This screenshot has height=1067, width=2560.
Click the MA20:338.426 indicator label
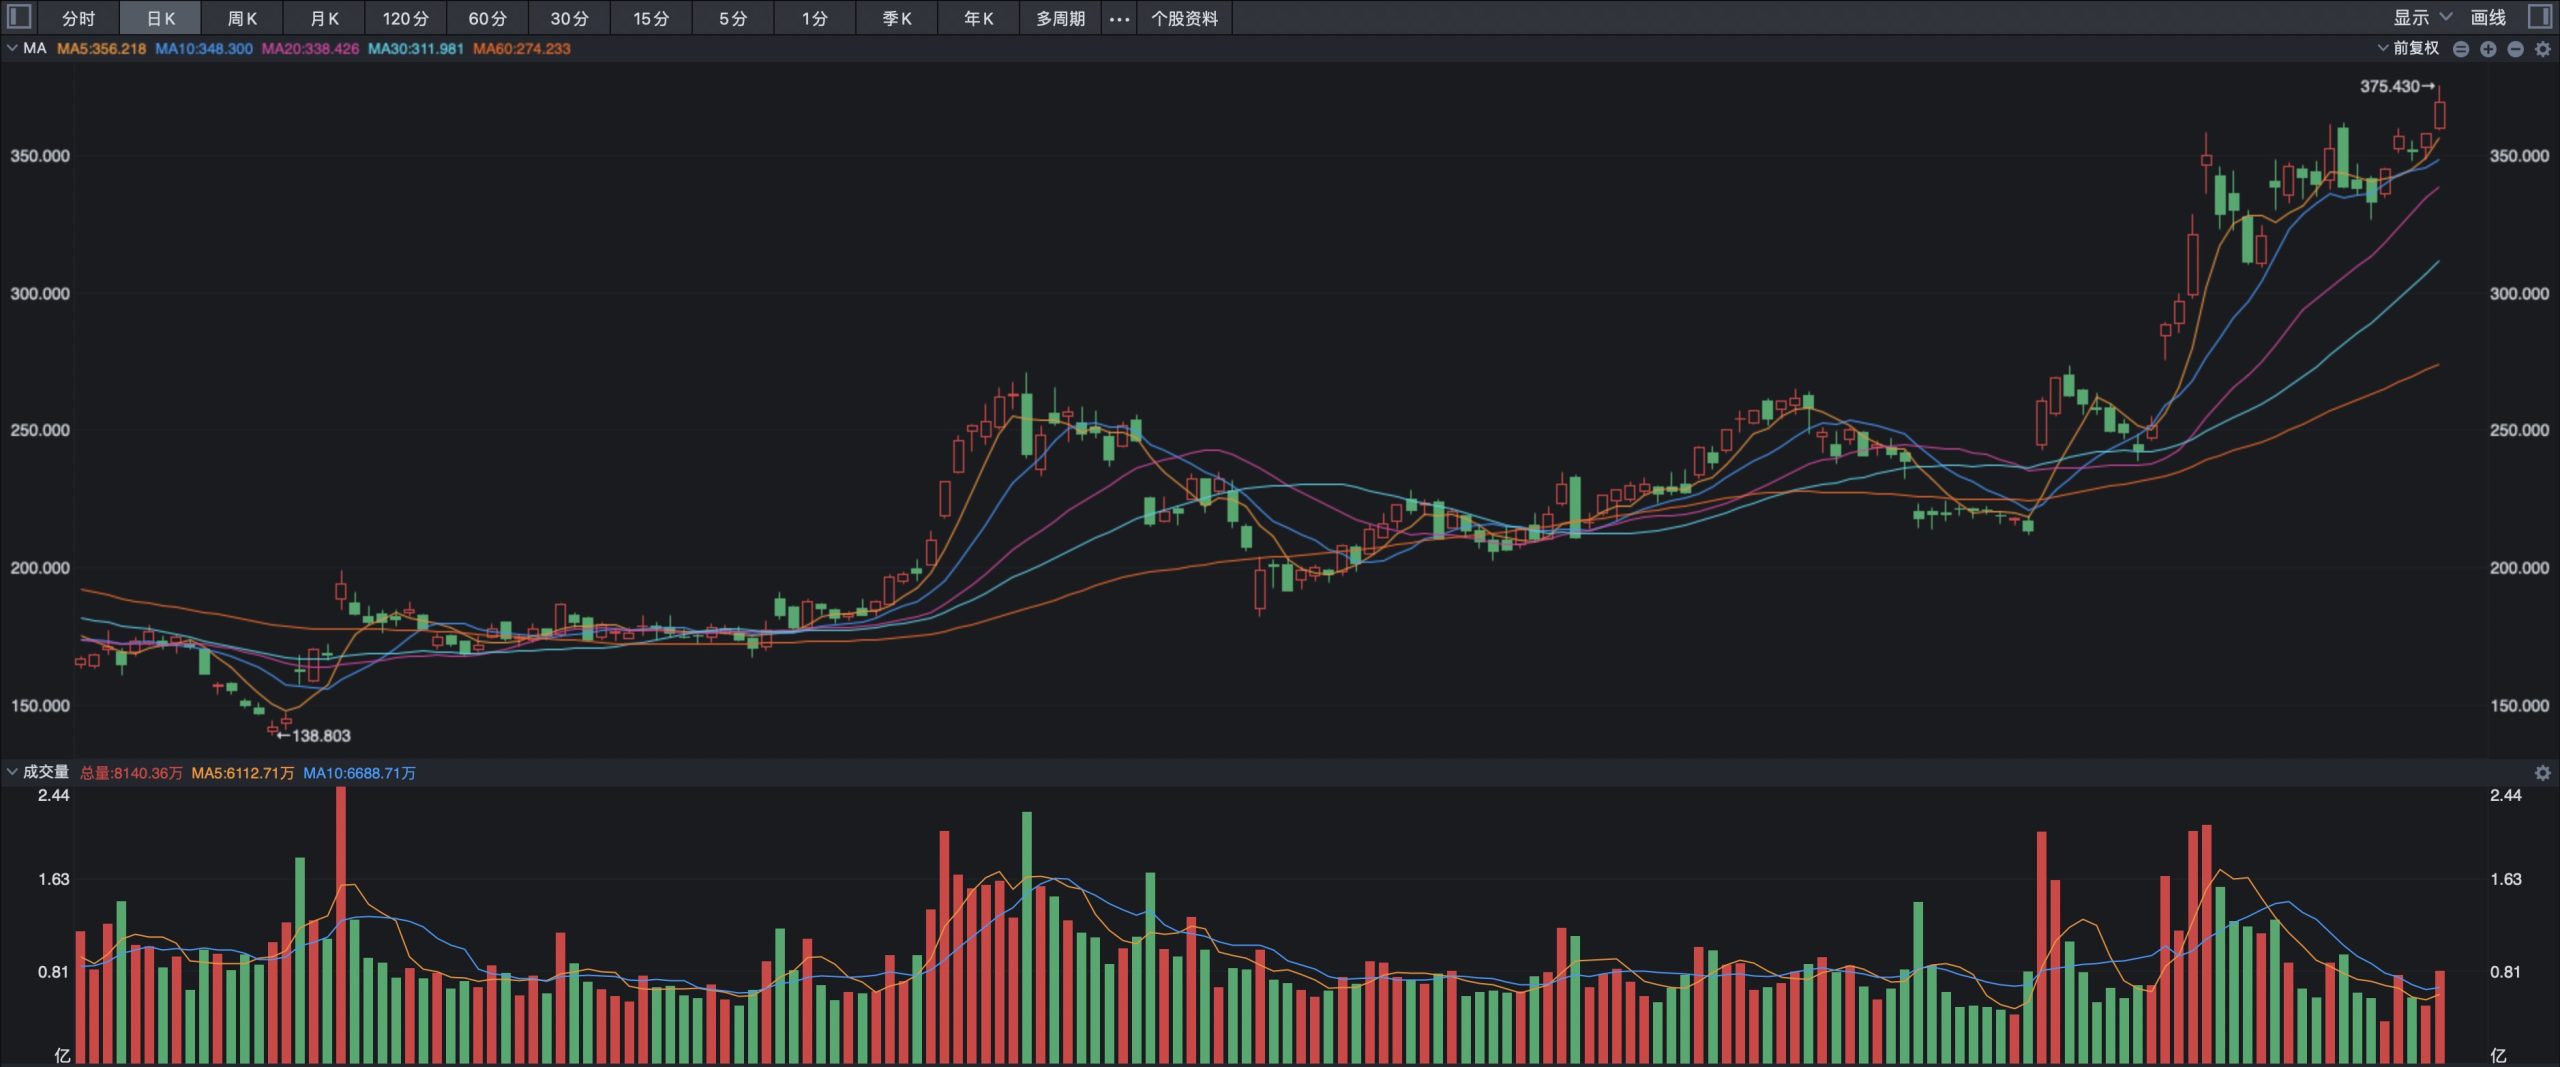click(310, 48)
